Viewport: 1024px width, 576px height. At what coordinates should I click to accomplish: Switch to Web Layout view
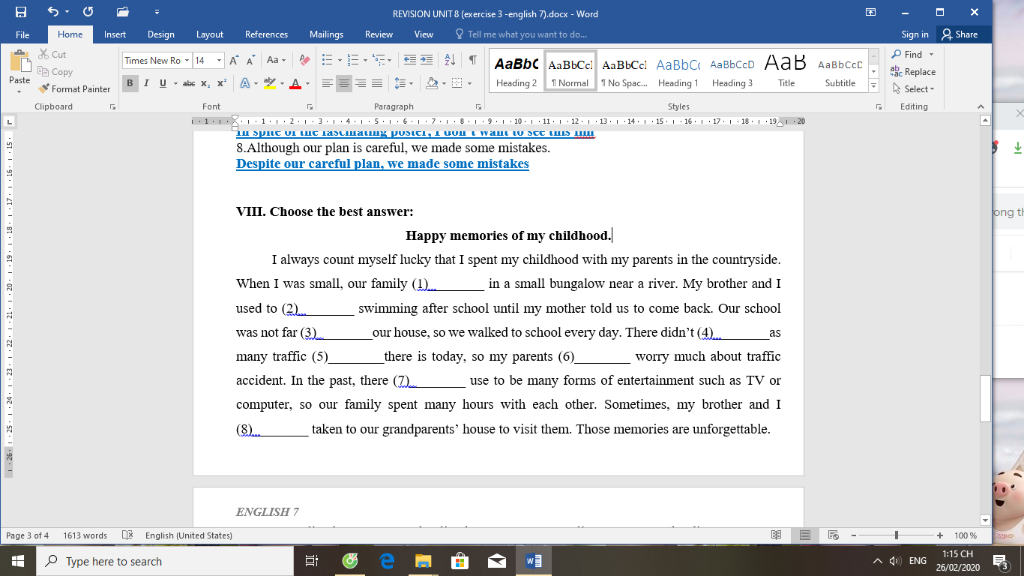[833, 536]
